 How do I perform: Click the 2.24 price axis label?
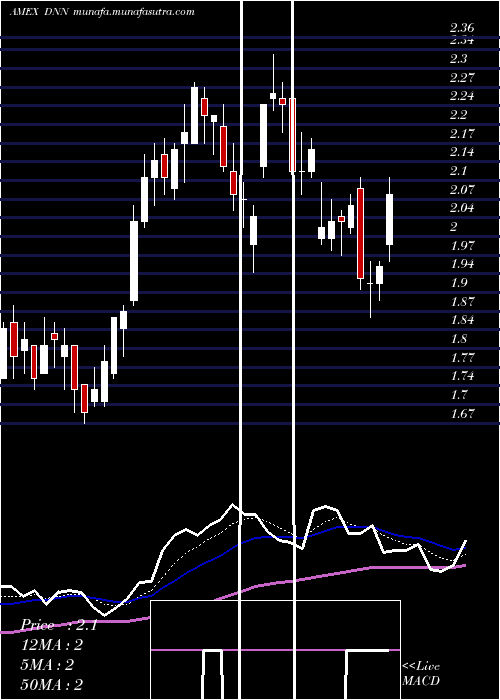pos(462,96)
